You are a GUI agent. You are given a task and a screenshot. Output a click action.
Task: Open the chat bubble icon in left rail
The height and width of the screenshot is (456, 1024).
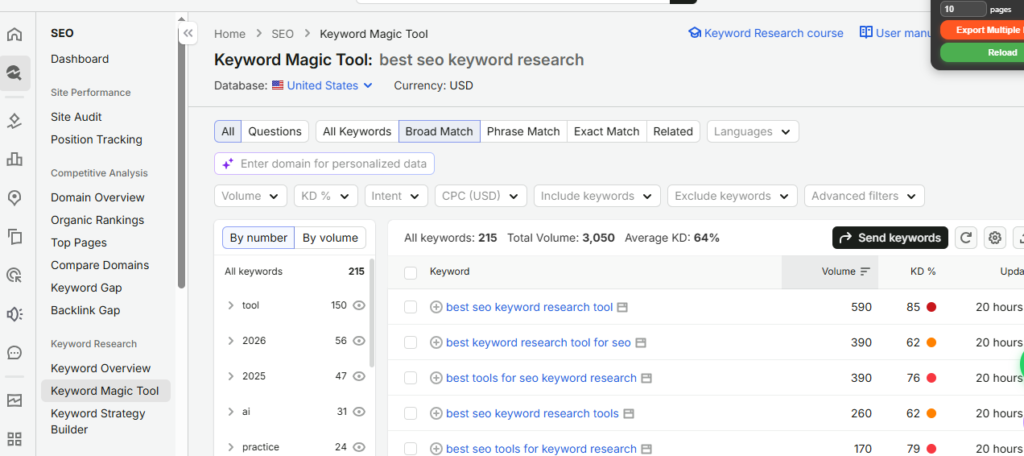point(14,353)
